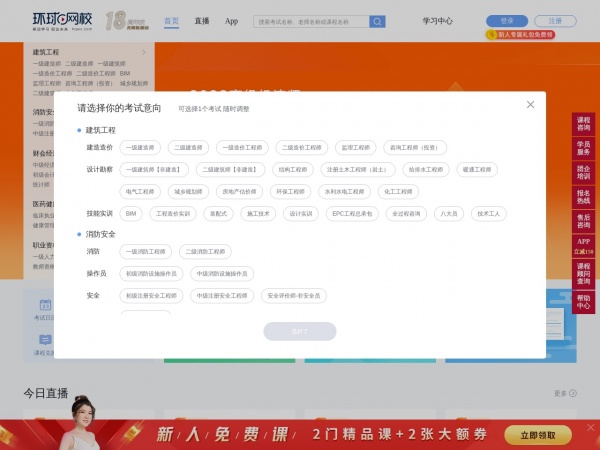Focus the exam name search field
Image resolution: width=600 pixels, height=450 pixels.
coord(311,21)
